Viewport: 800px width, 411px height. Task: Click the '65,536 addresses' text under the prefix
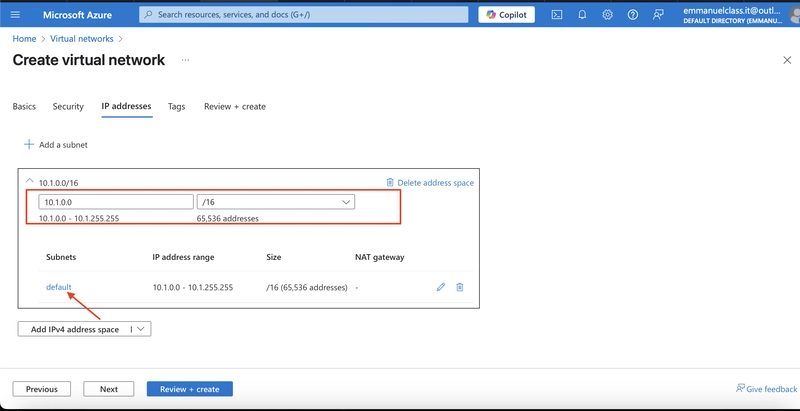pos(228,218)
